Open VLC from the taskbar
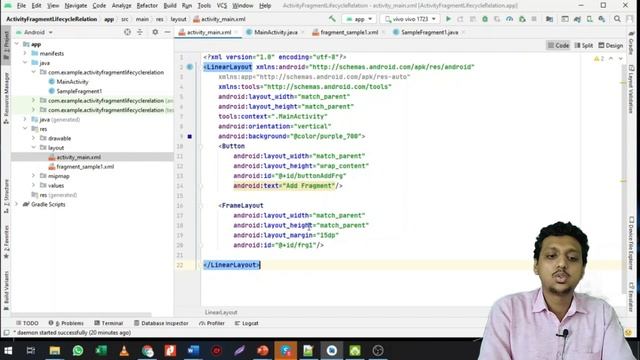Screen dimensions: 640x360 [x=124, y=350]
